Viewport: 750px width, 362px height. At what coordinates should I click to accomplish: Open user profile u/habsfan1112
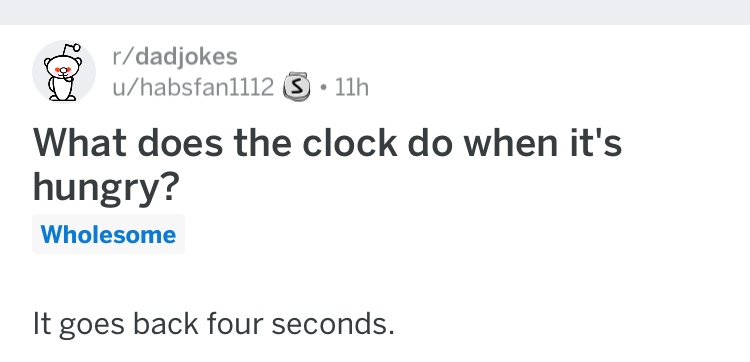pyautogui.click(x=193, y=87)
